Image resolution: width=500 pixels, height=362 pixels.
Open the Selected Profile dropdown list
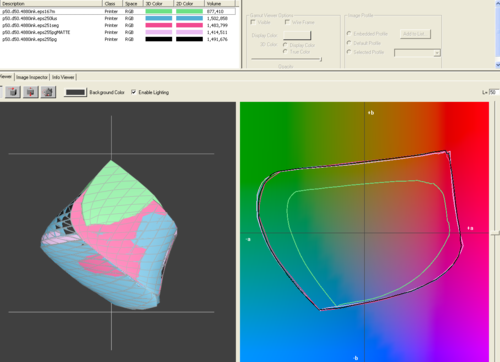(x=437, y=53)
